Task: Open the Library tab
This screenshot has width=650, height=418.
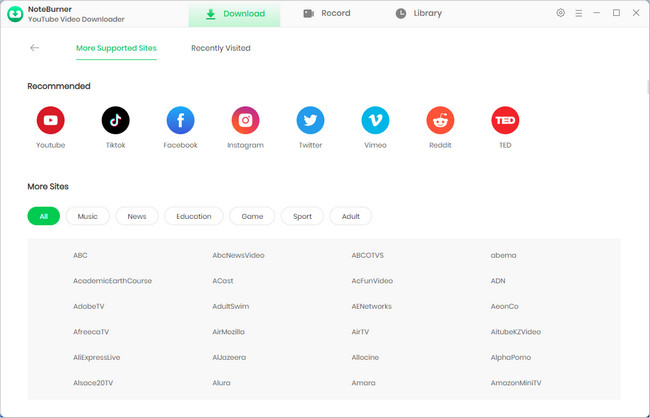Action: (x=418, y=14)
